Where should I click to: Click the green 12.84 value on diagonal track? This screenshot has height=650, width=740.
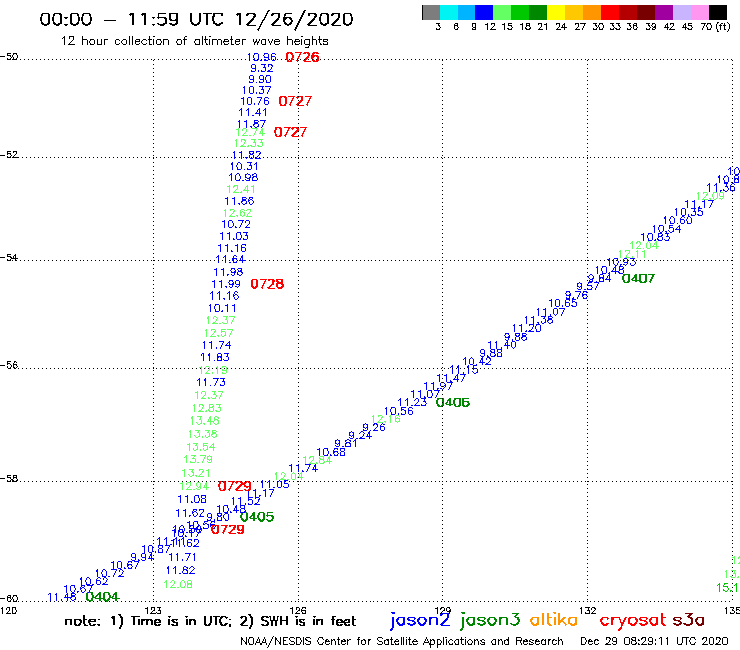[317, 460]
